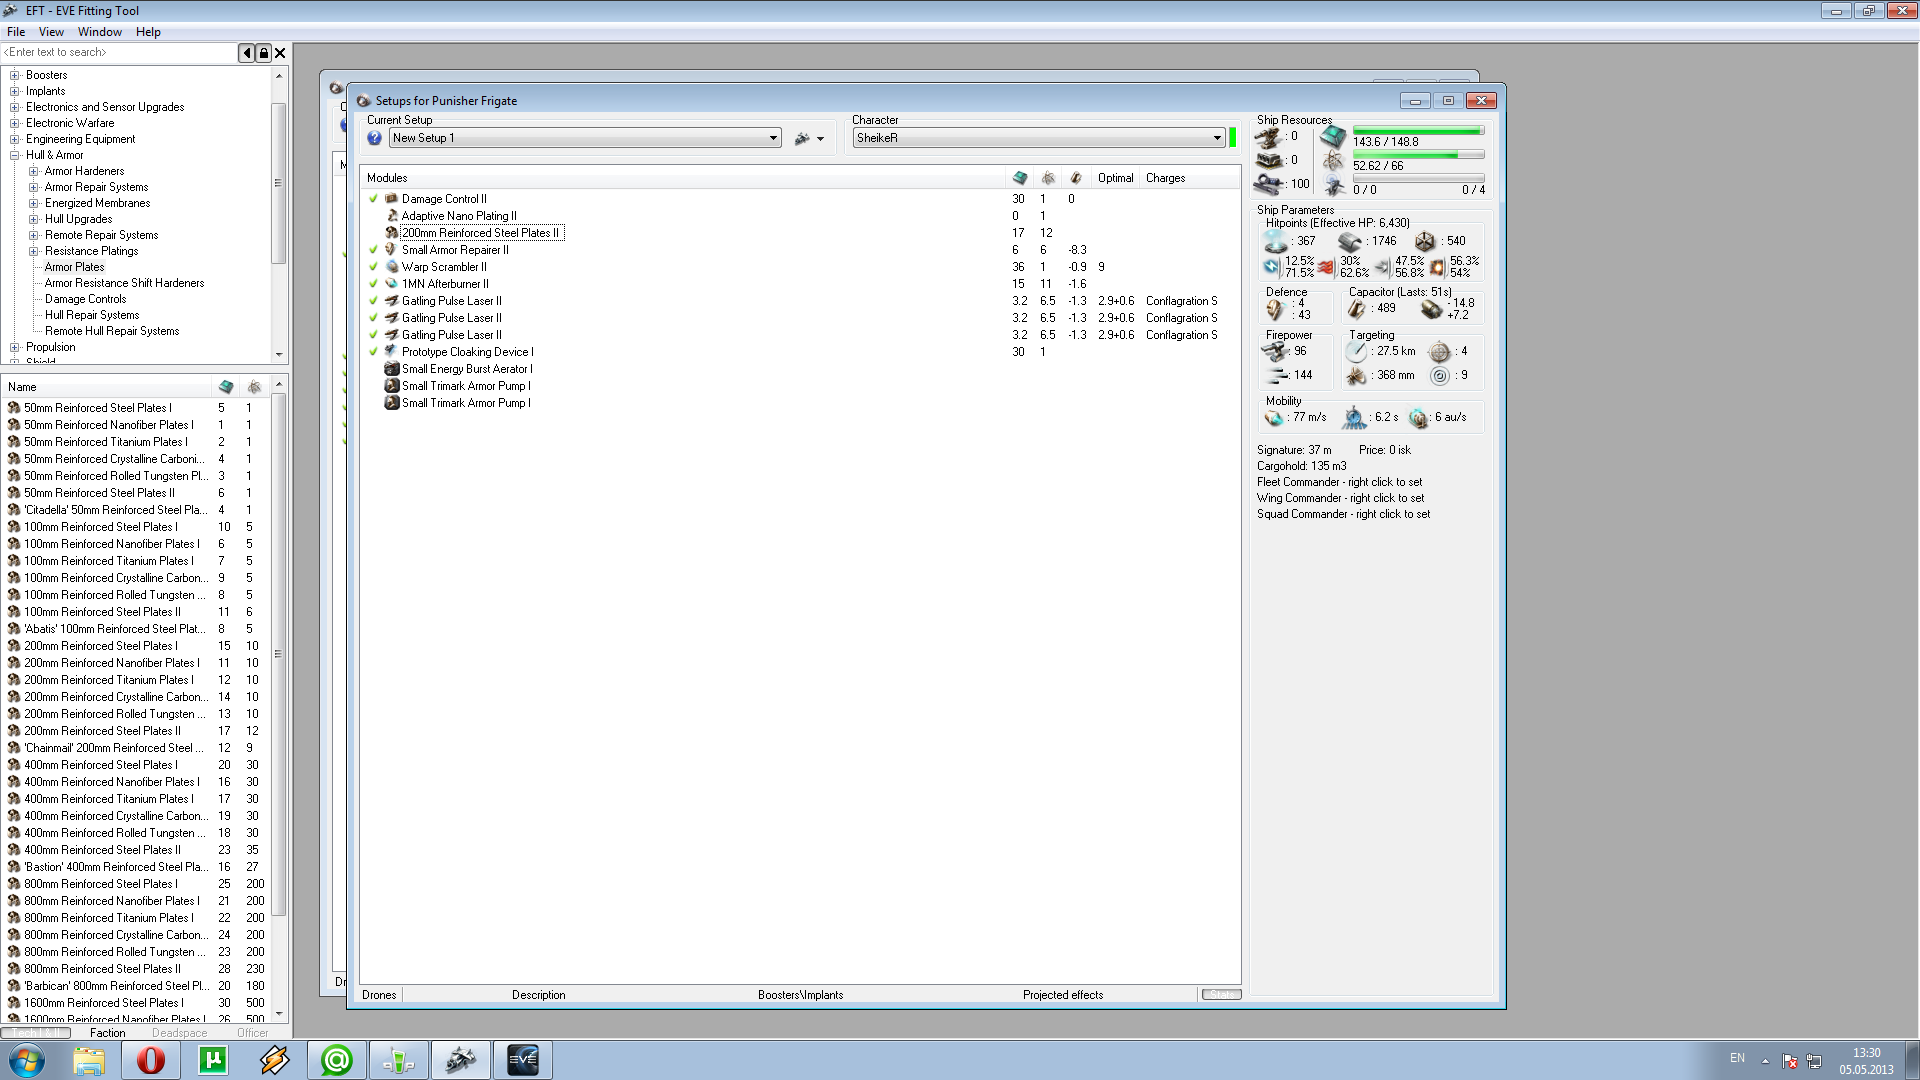Open the Character dropdown showing SheikeR
Screen dimensions: 1920x1080
pos(1039,139)
